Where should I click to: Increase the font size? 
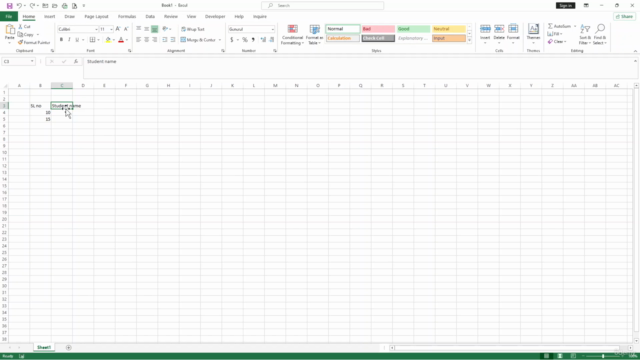[x=118, y=29]
